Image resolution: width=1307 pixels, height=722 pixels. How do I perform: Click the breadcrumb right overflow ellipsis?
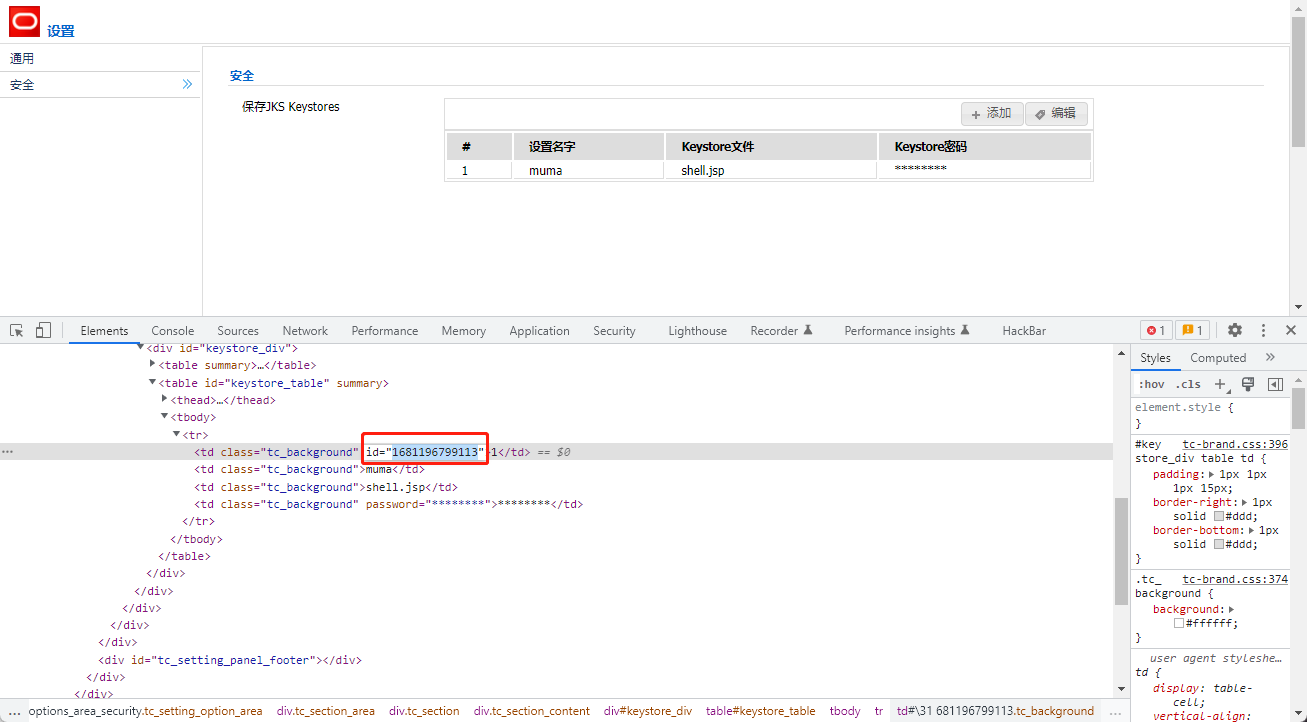click(x=1116, y=711)
